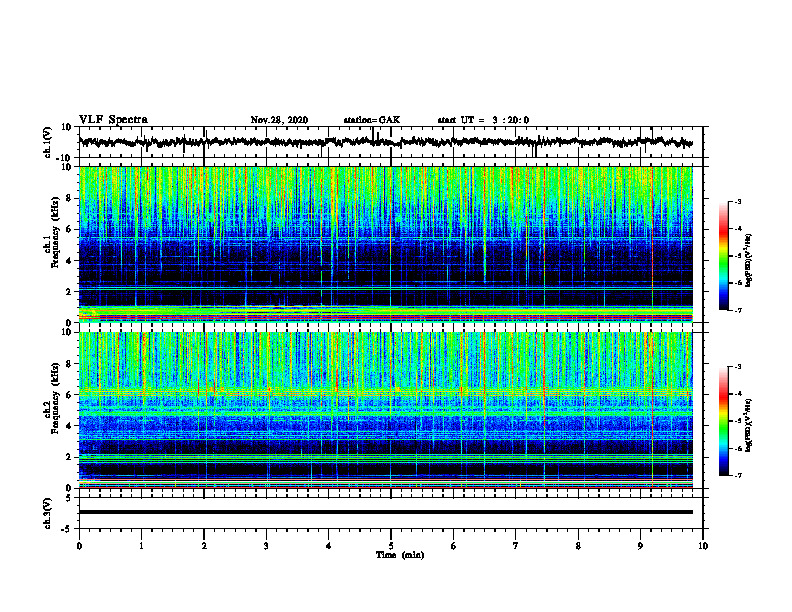Click the time axis tick label '0'
The height and width of the screenshot is (612, 792).
coord(79,546)
